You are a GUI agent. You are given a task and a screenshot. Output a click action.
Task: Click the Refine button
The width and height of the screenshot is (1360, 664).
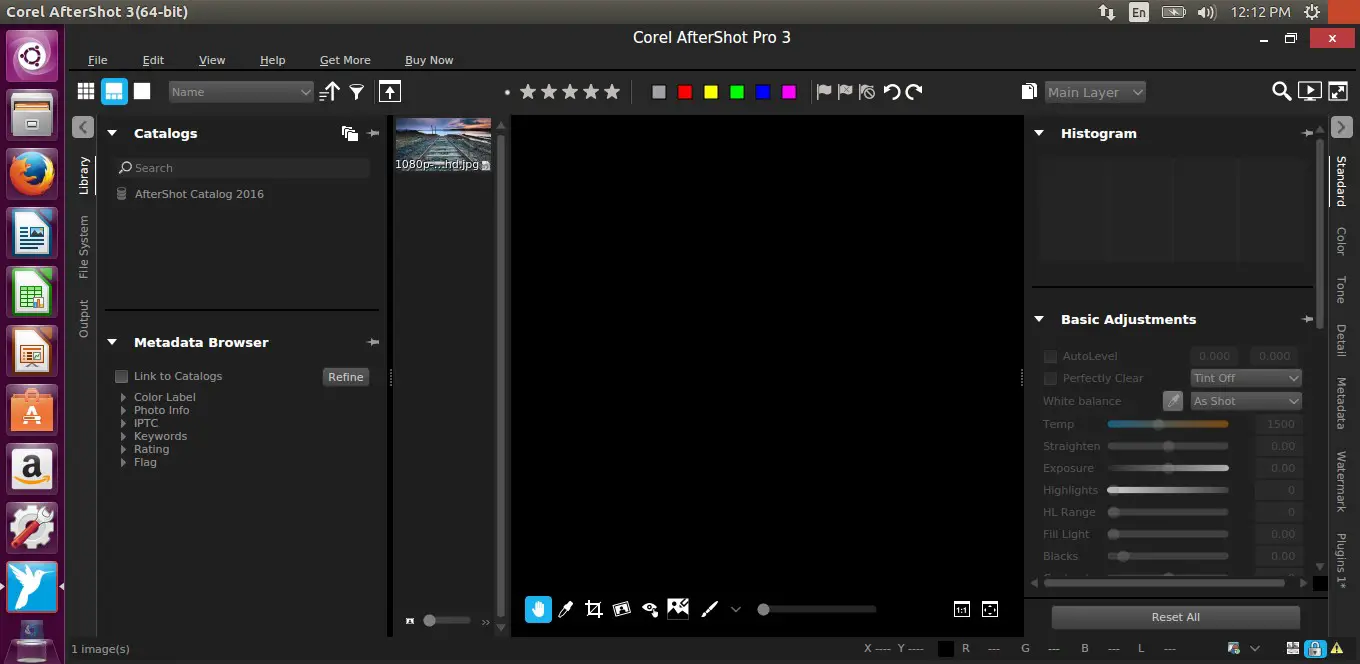pyautogui.click(x=346, y=377)
